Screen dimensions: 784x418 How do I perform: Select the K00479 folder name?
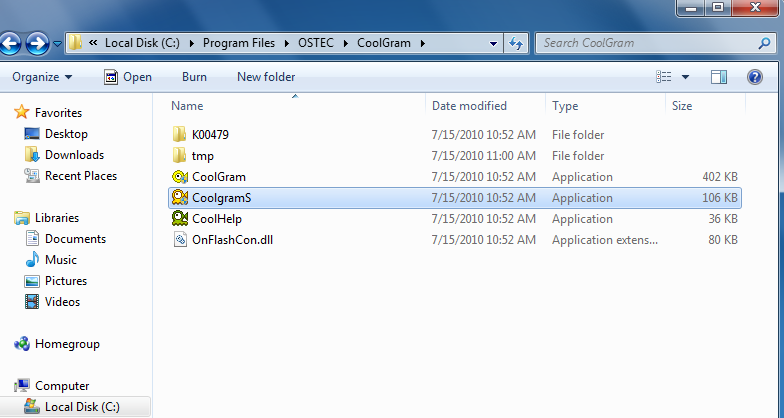(x=210, y=135)
